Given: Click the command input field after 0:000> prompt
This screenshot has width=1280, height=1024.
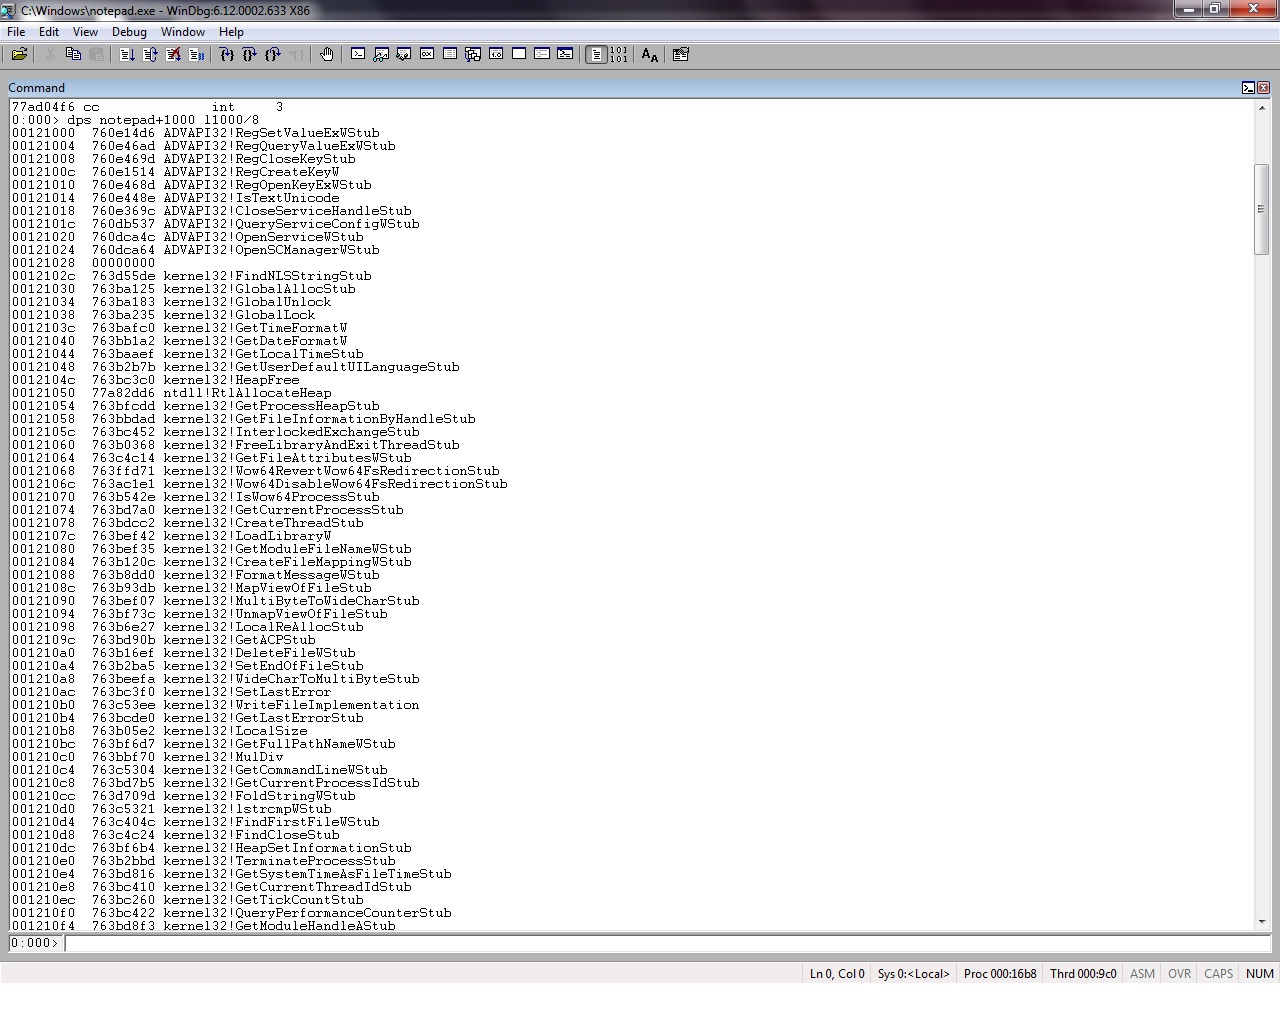Looking at the screenshot, I should coord(660,943).
